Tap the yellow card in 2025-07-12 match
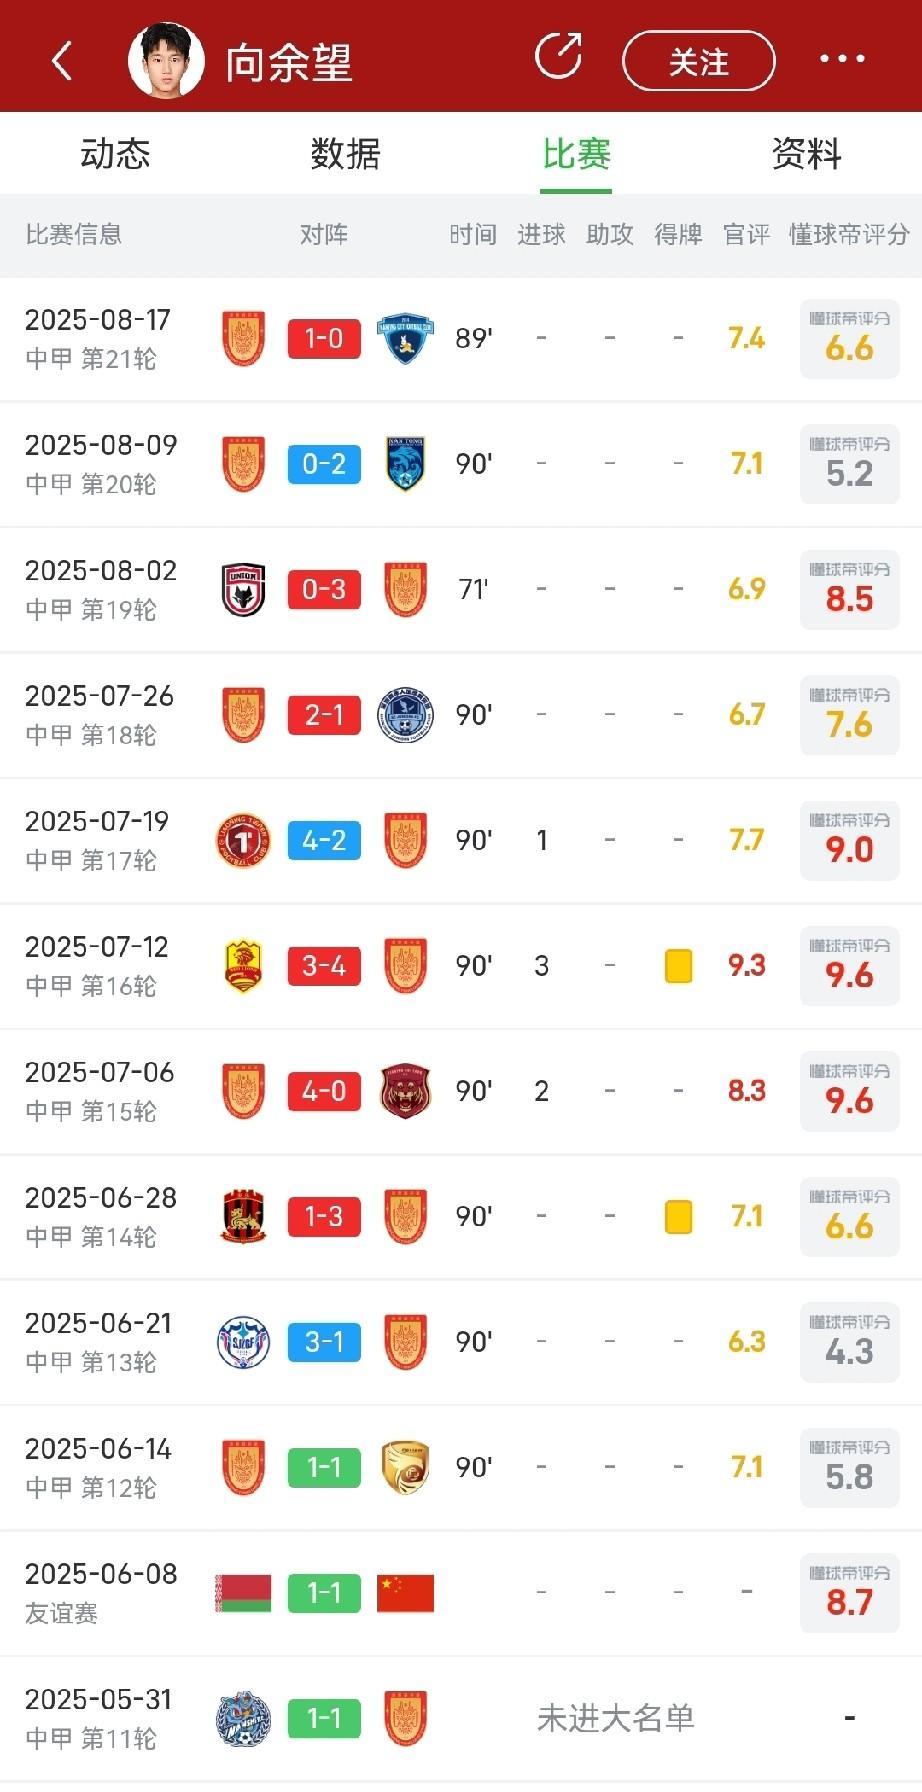The height and width of the screenshot is (1792, 922). point(678,966)
